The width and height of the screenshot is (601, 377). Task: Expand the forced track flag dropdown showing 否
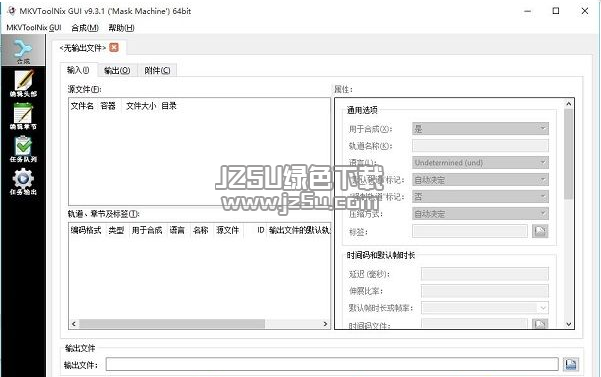click(480, 197)
